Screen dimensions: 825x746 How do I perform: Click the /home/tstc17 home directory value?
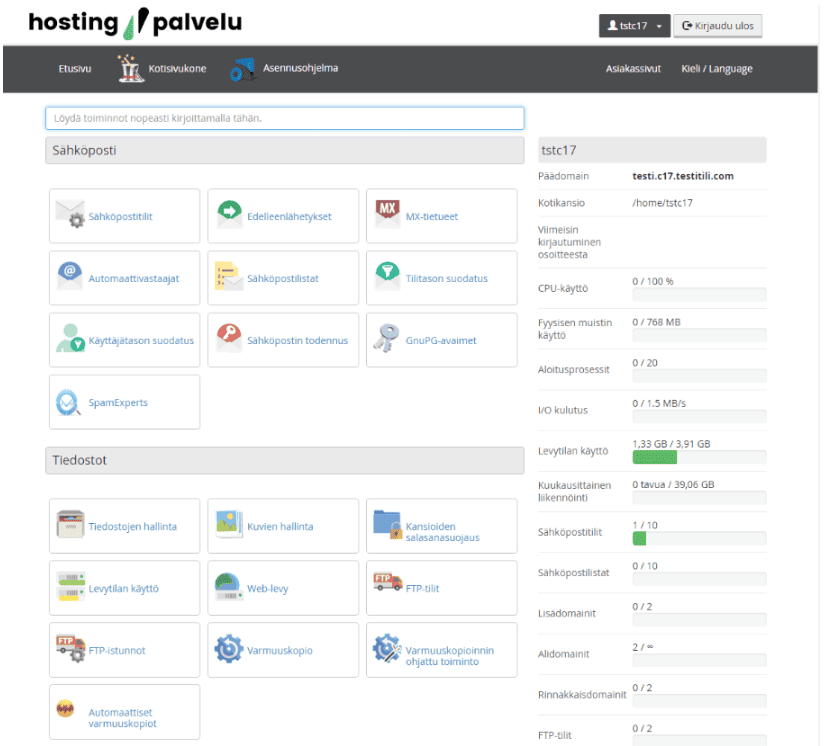pyautogui.click(x=662, y=203)
